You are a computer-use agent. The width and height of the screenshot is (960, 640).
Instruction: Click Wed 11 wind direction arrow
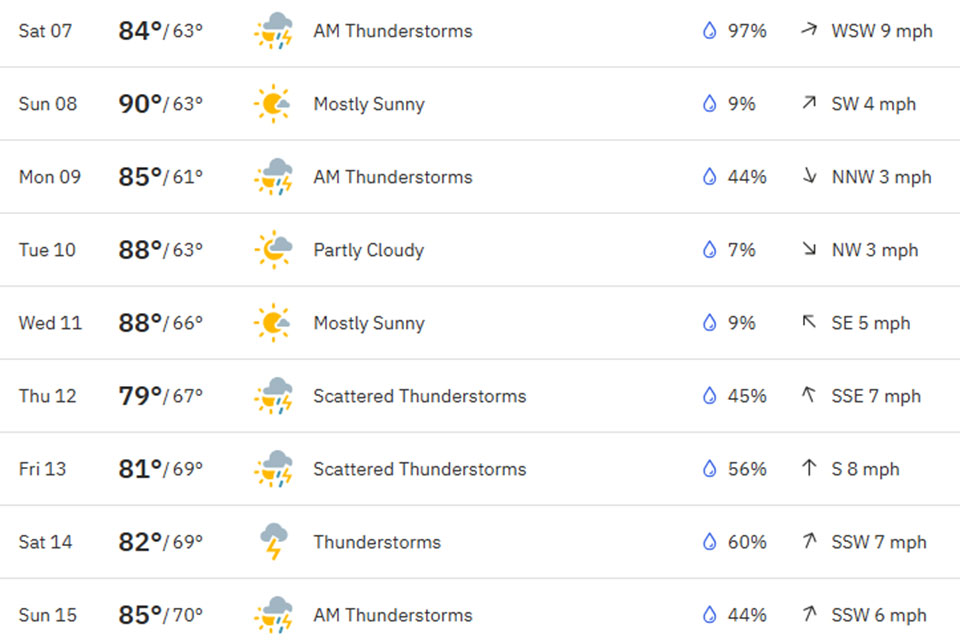click(809, 323)
